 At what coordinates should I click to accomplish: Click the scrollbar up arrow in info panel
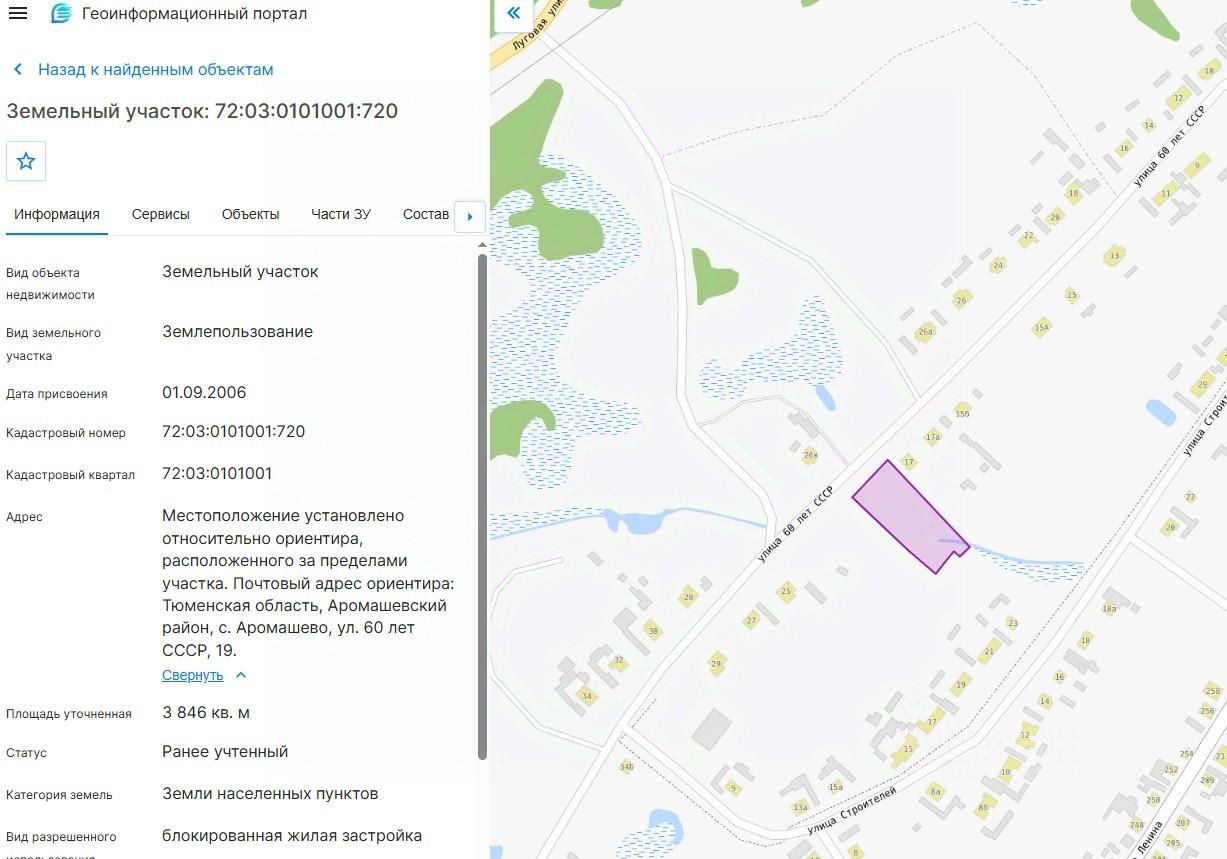click(482, 245)
